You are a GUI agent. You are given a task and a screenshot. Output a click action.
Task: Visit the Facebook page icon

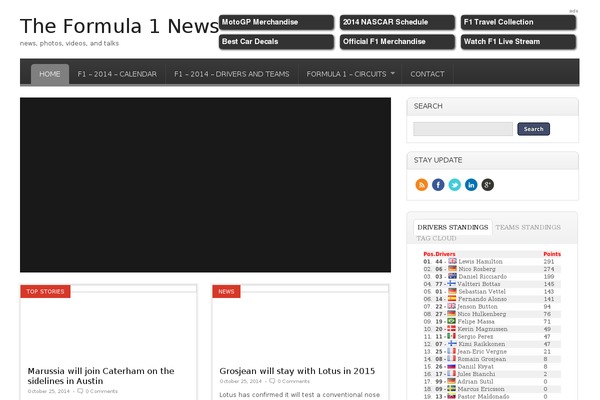[x=438, y=185]
